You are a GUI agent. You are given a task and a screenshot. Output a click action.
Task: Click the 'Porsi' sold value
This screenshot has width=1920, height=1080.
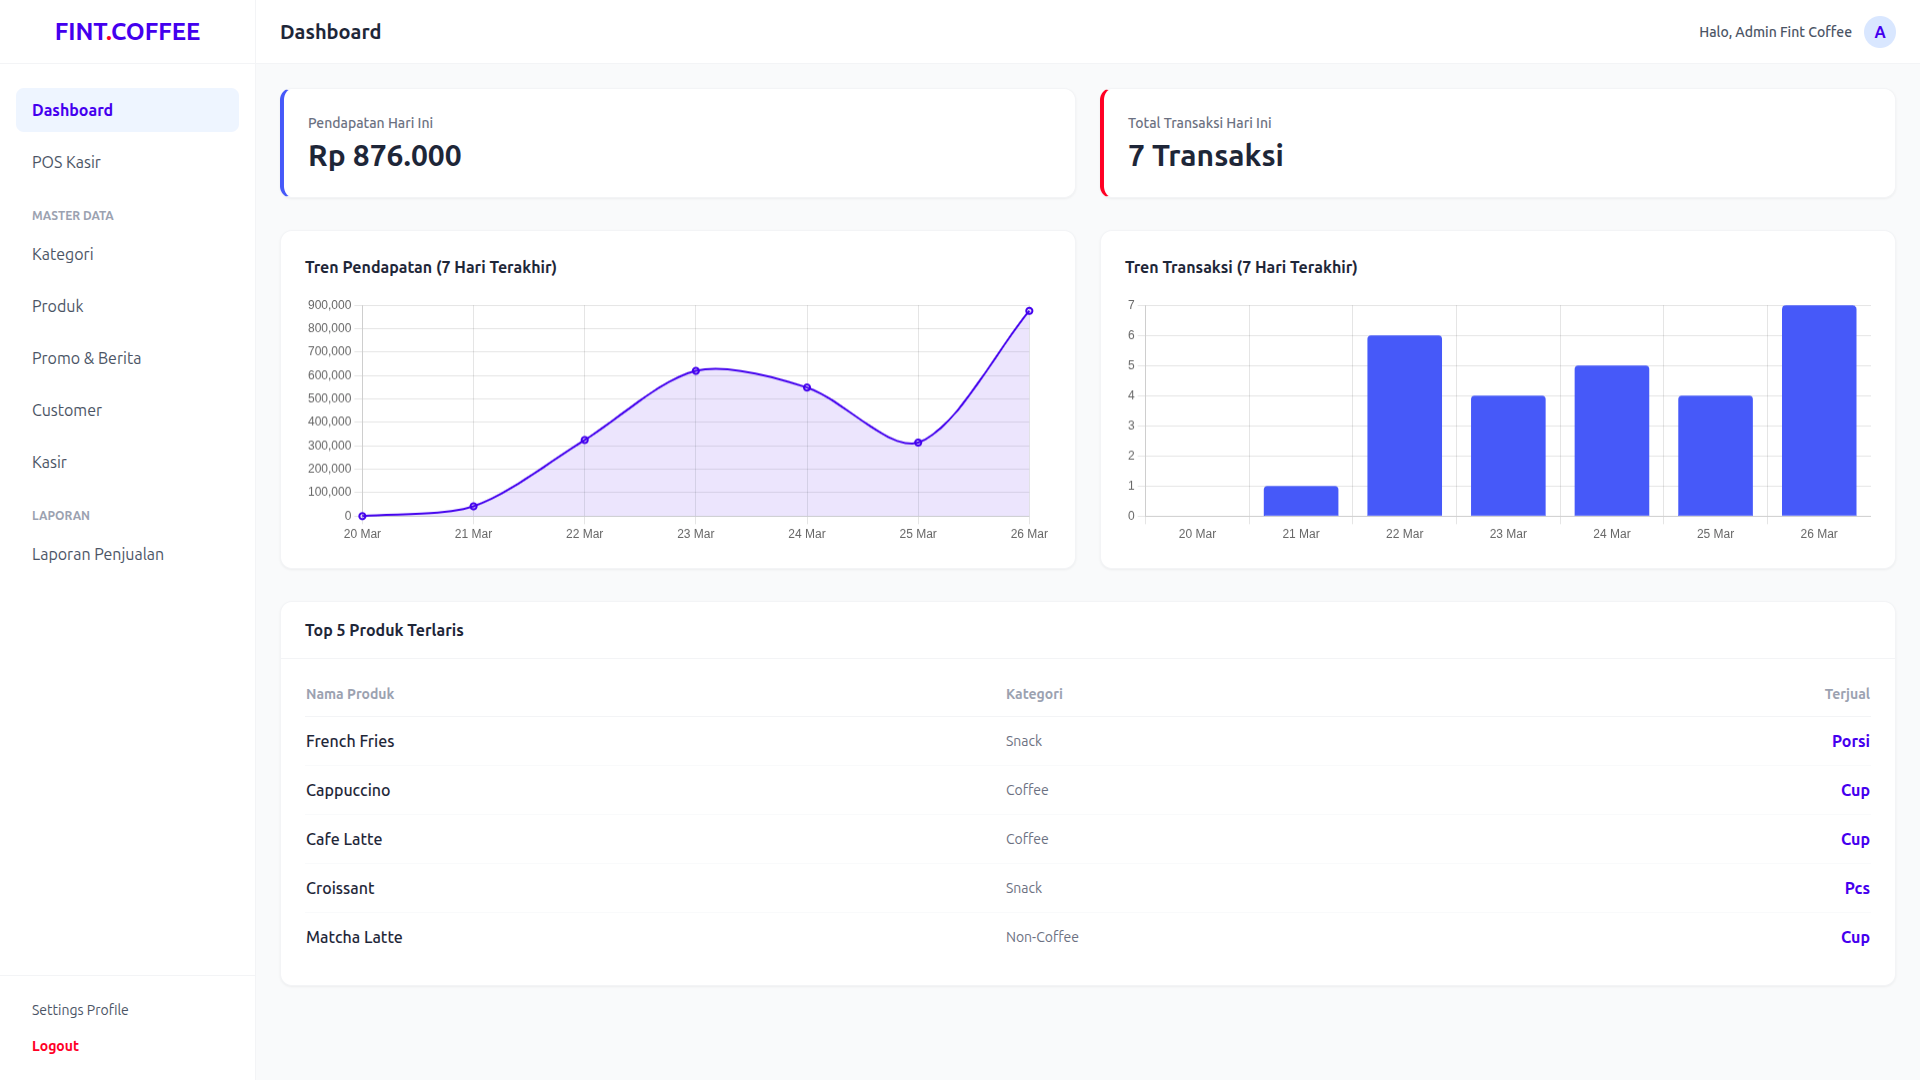click(x=1851, y=741)
